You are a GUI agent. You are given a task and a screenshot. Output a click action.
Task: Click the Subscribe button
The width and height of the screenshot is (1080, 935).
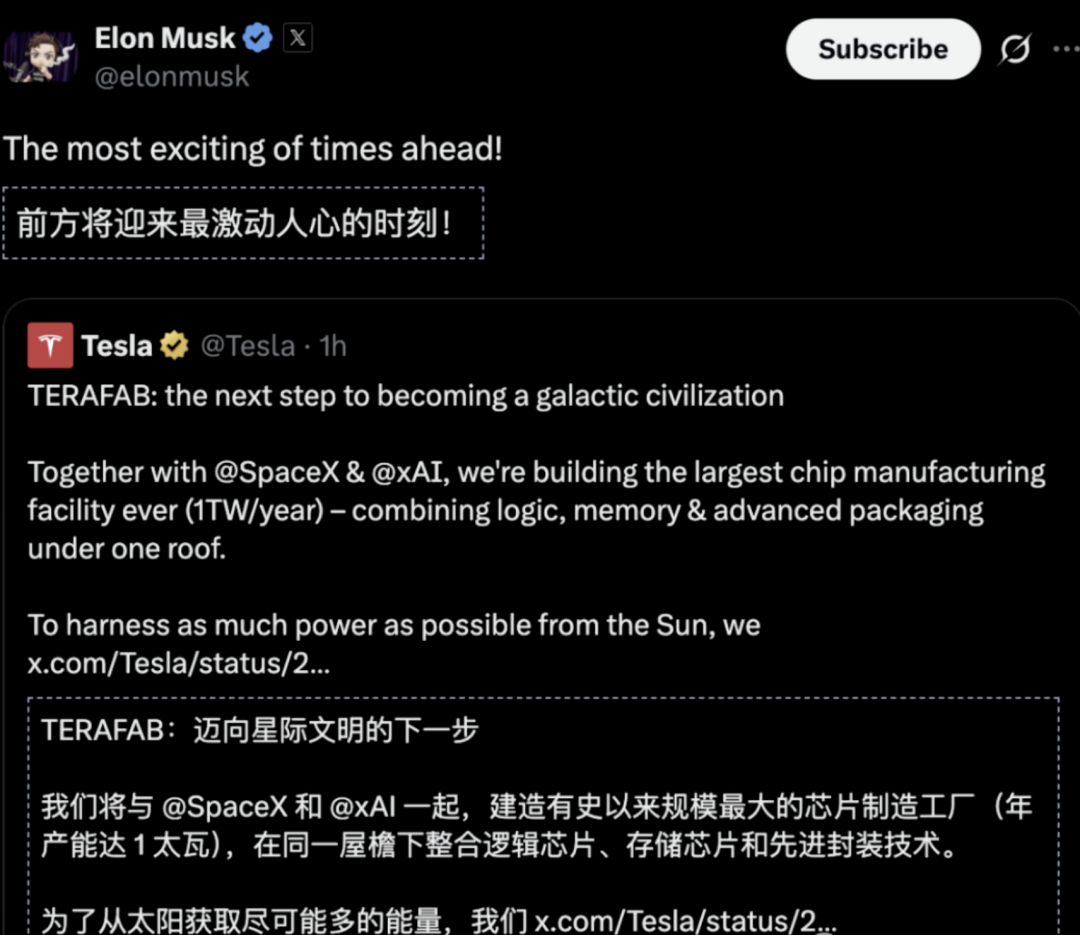882,49
